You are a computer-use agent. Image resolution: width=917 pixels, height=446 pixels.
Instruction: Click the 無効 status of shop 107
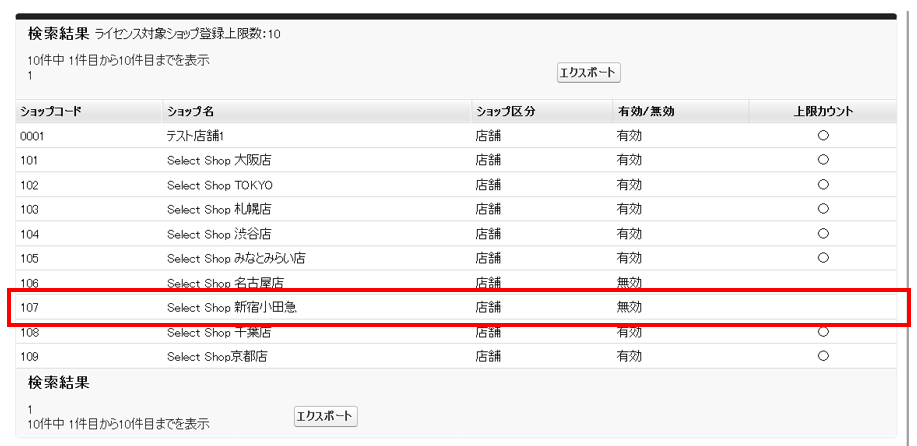point(629,307)
